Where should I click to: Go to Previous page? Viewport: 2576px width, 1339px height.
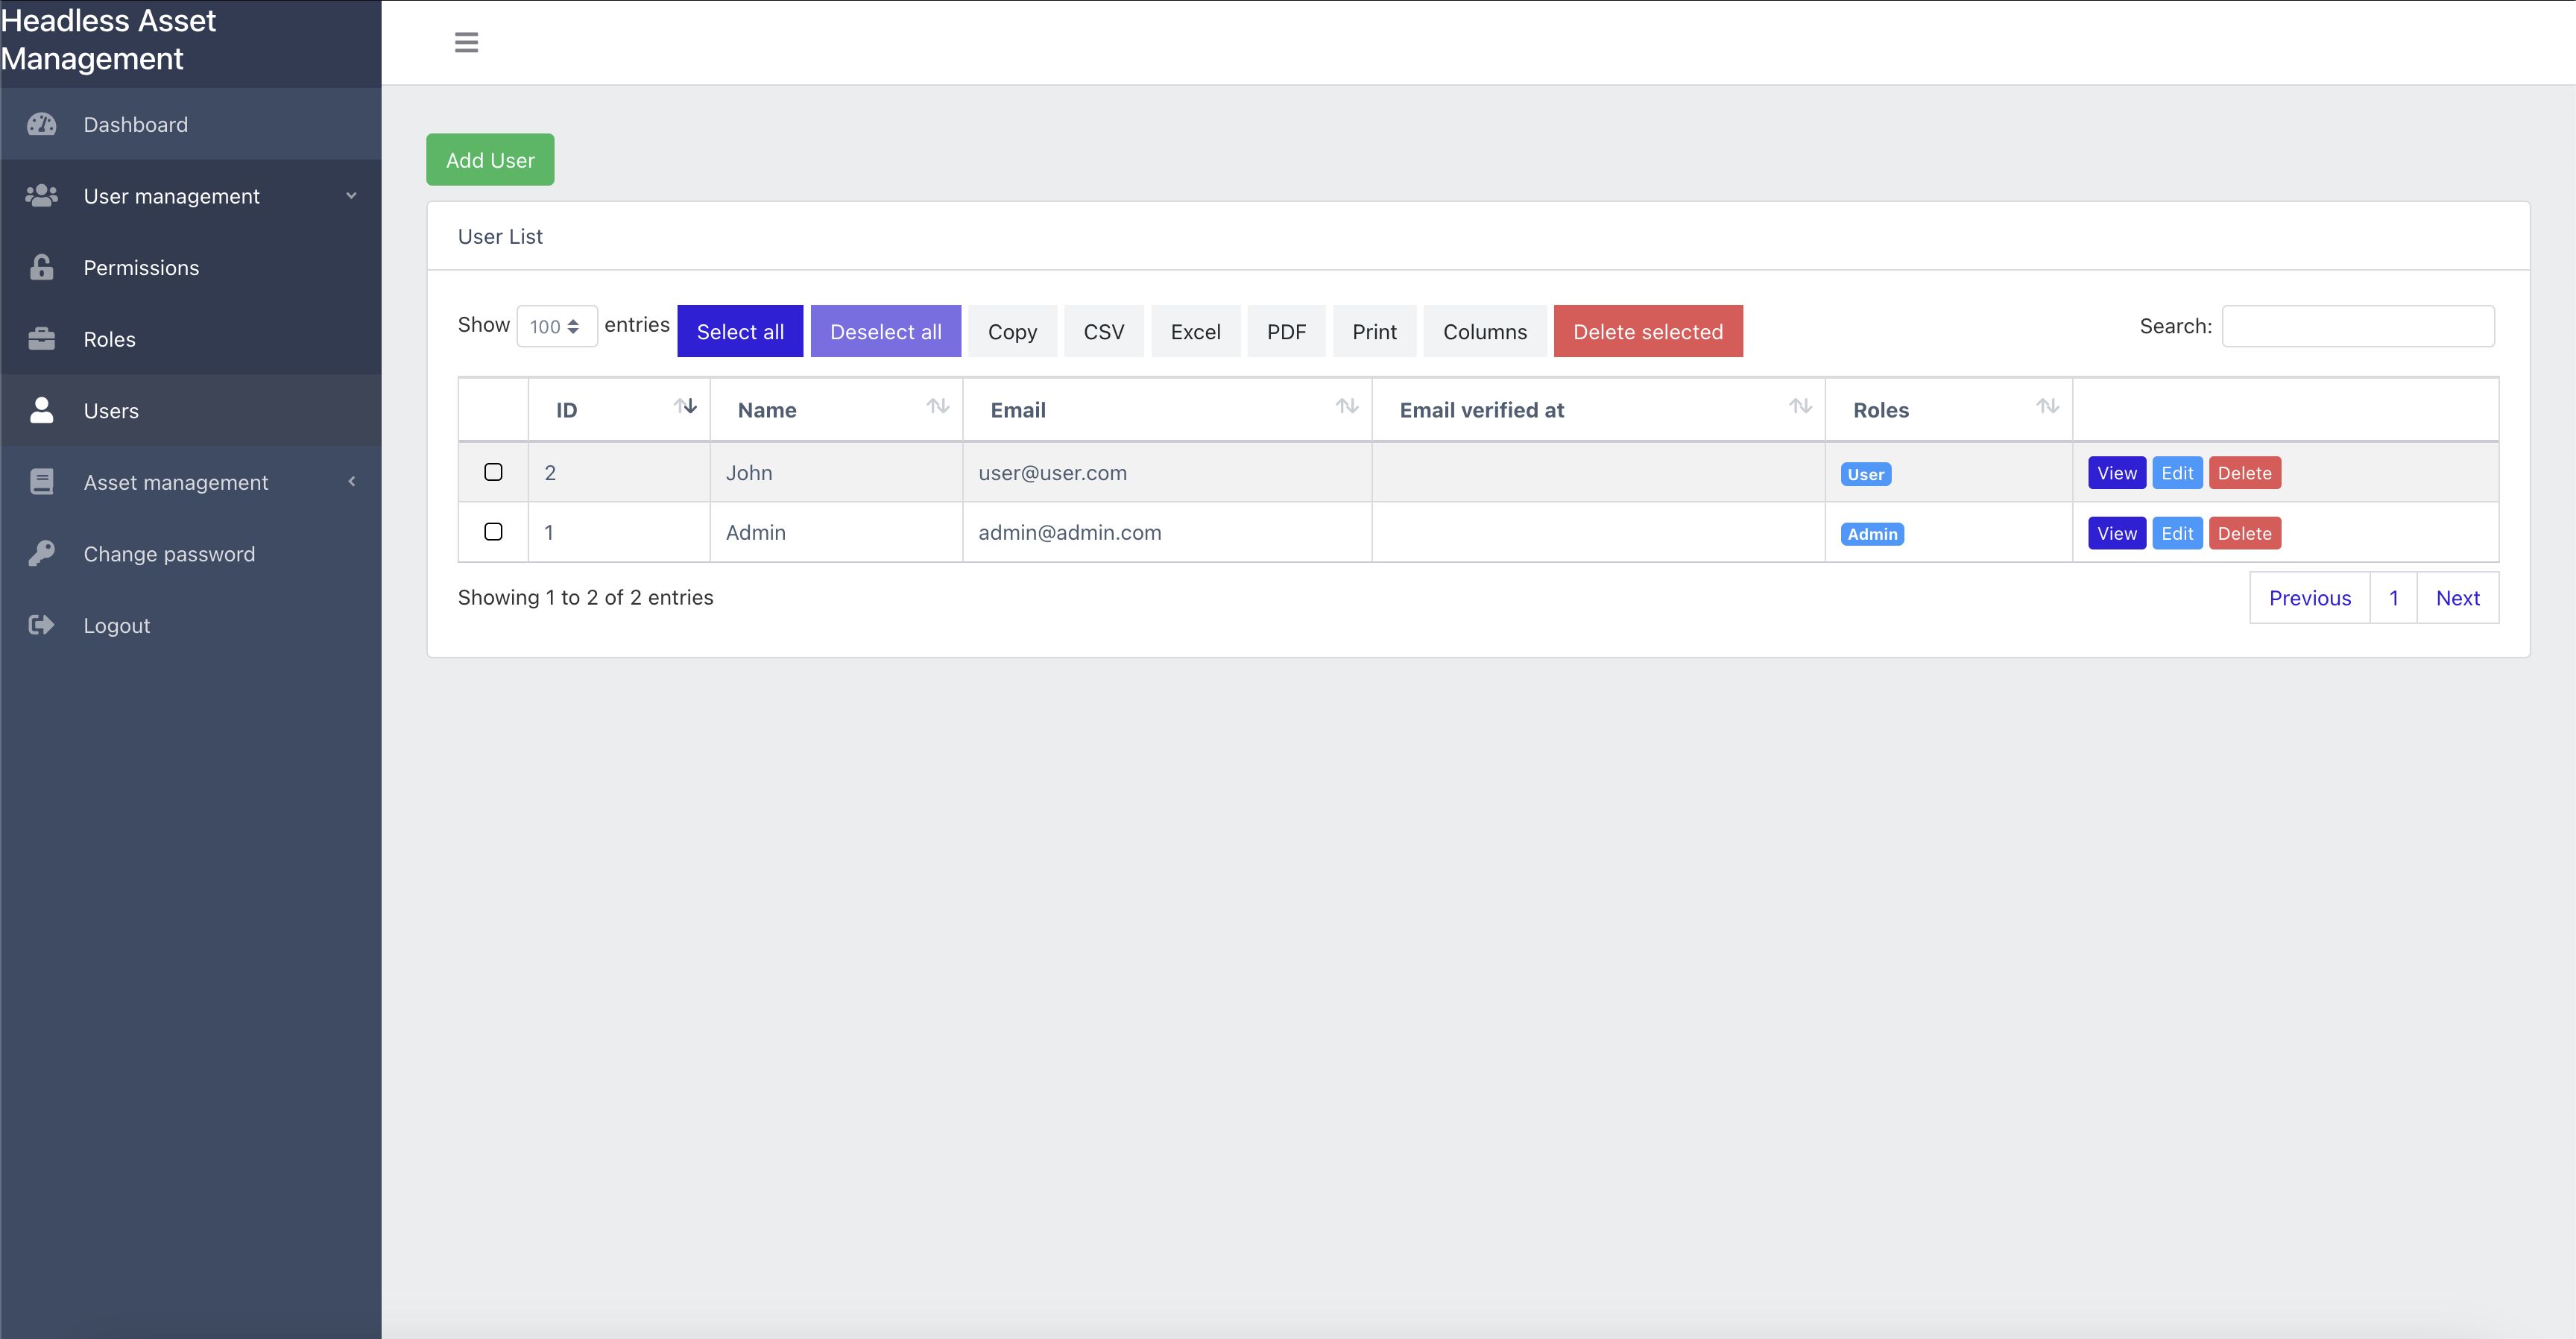(x=2309, y=598)
